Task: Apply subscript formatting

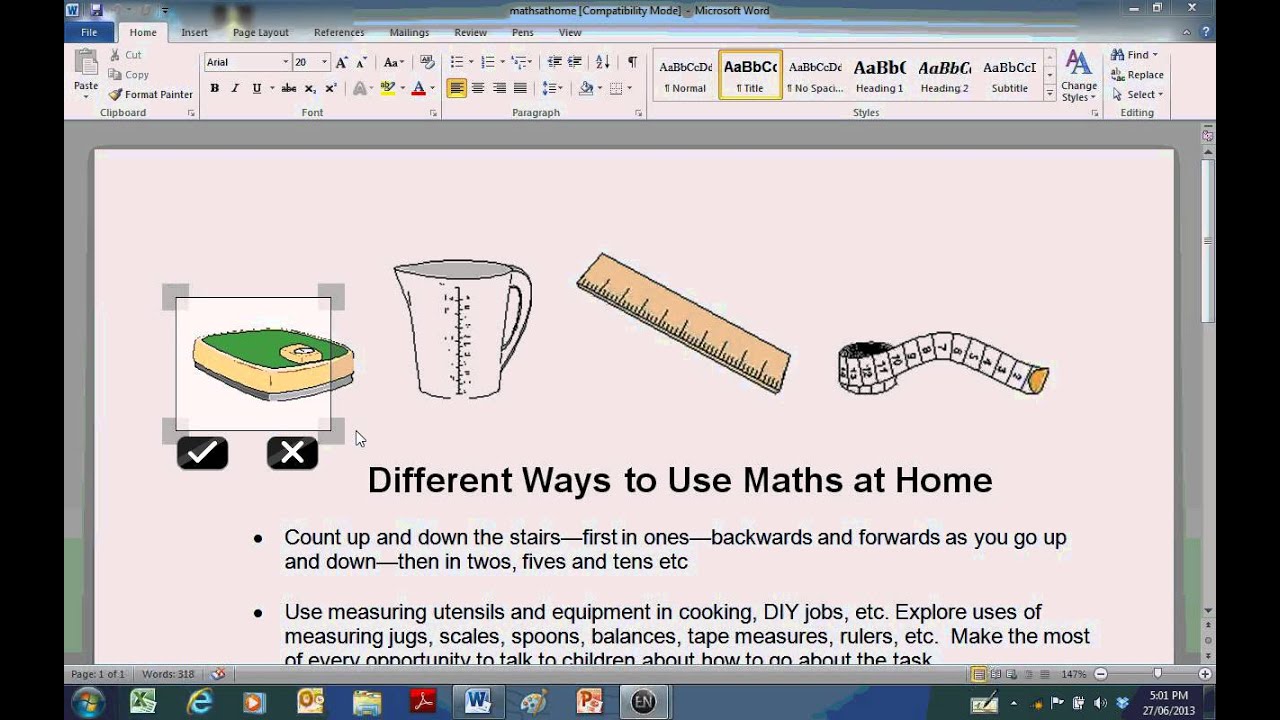Action: tap(310, 88)
